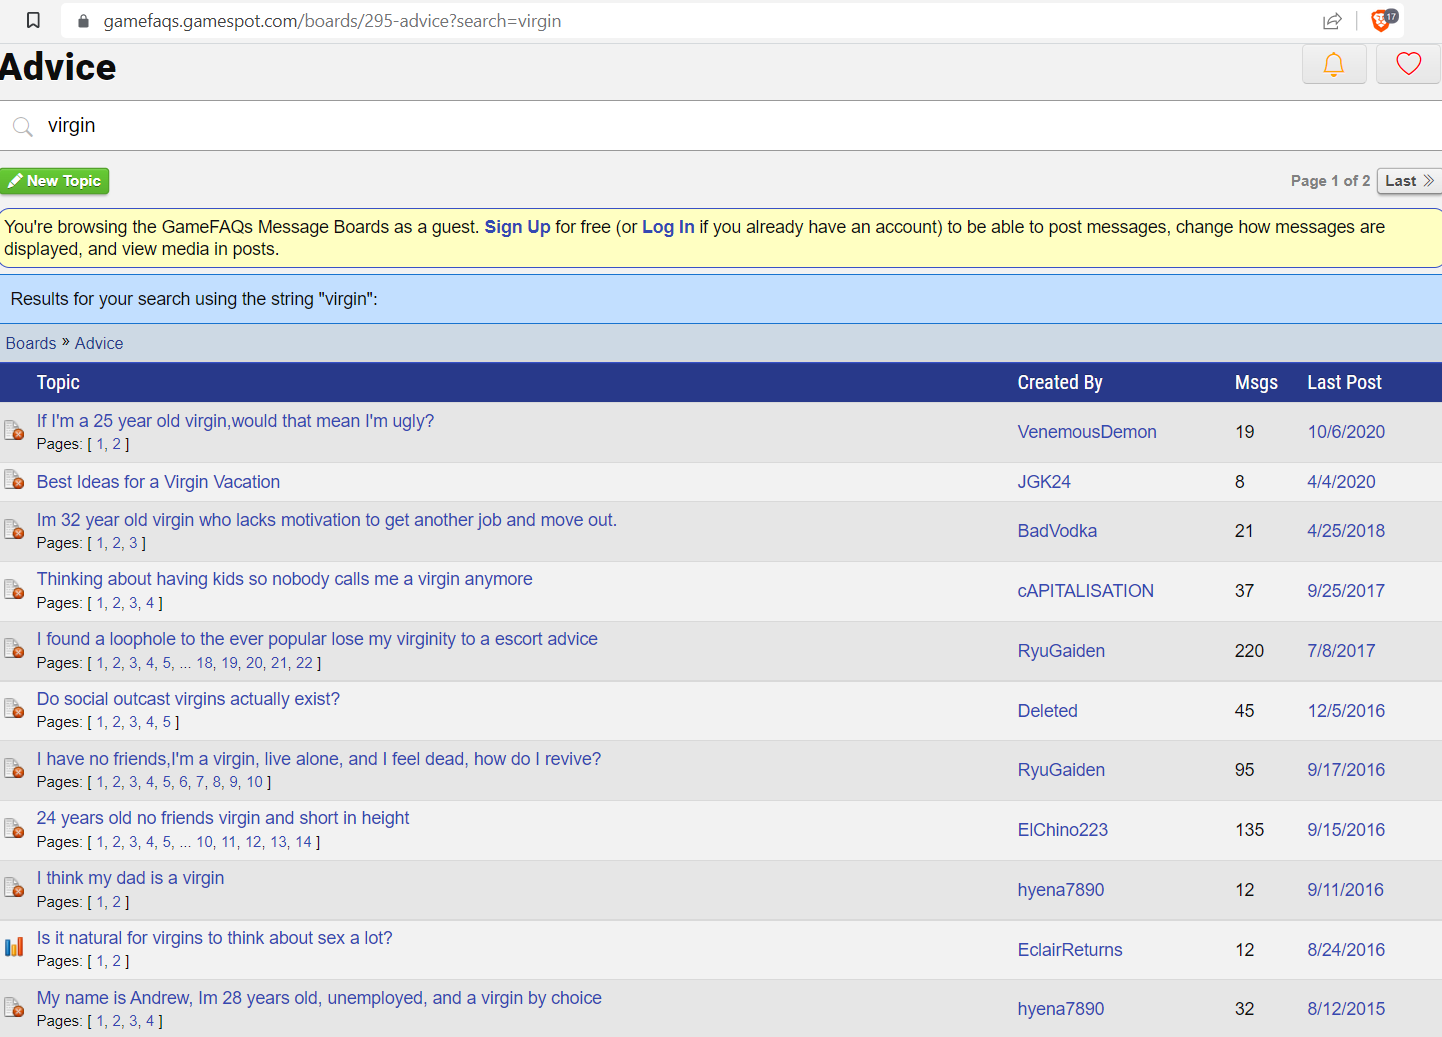
Task: Open the Boards breadcrumb link
Action: pyautogui.click(x=31, y=343)
